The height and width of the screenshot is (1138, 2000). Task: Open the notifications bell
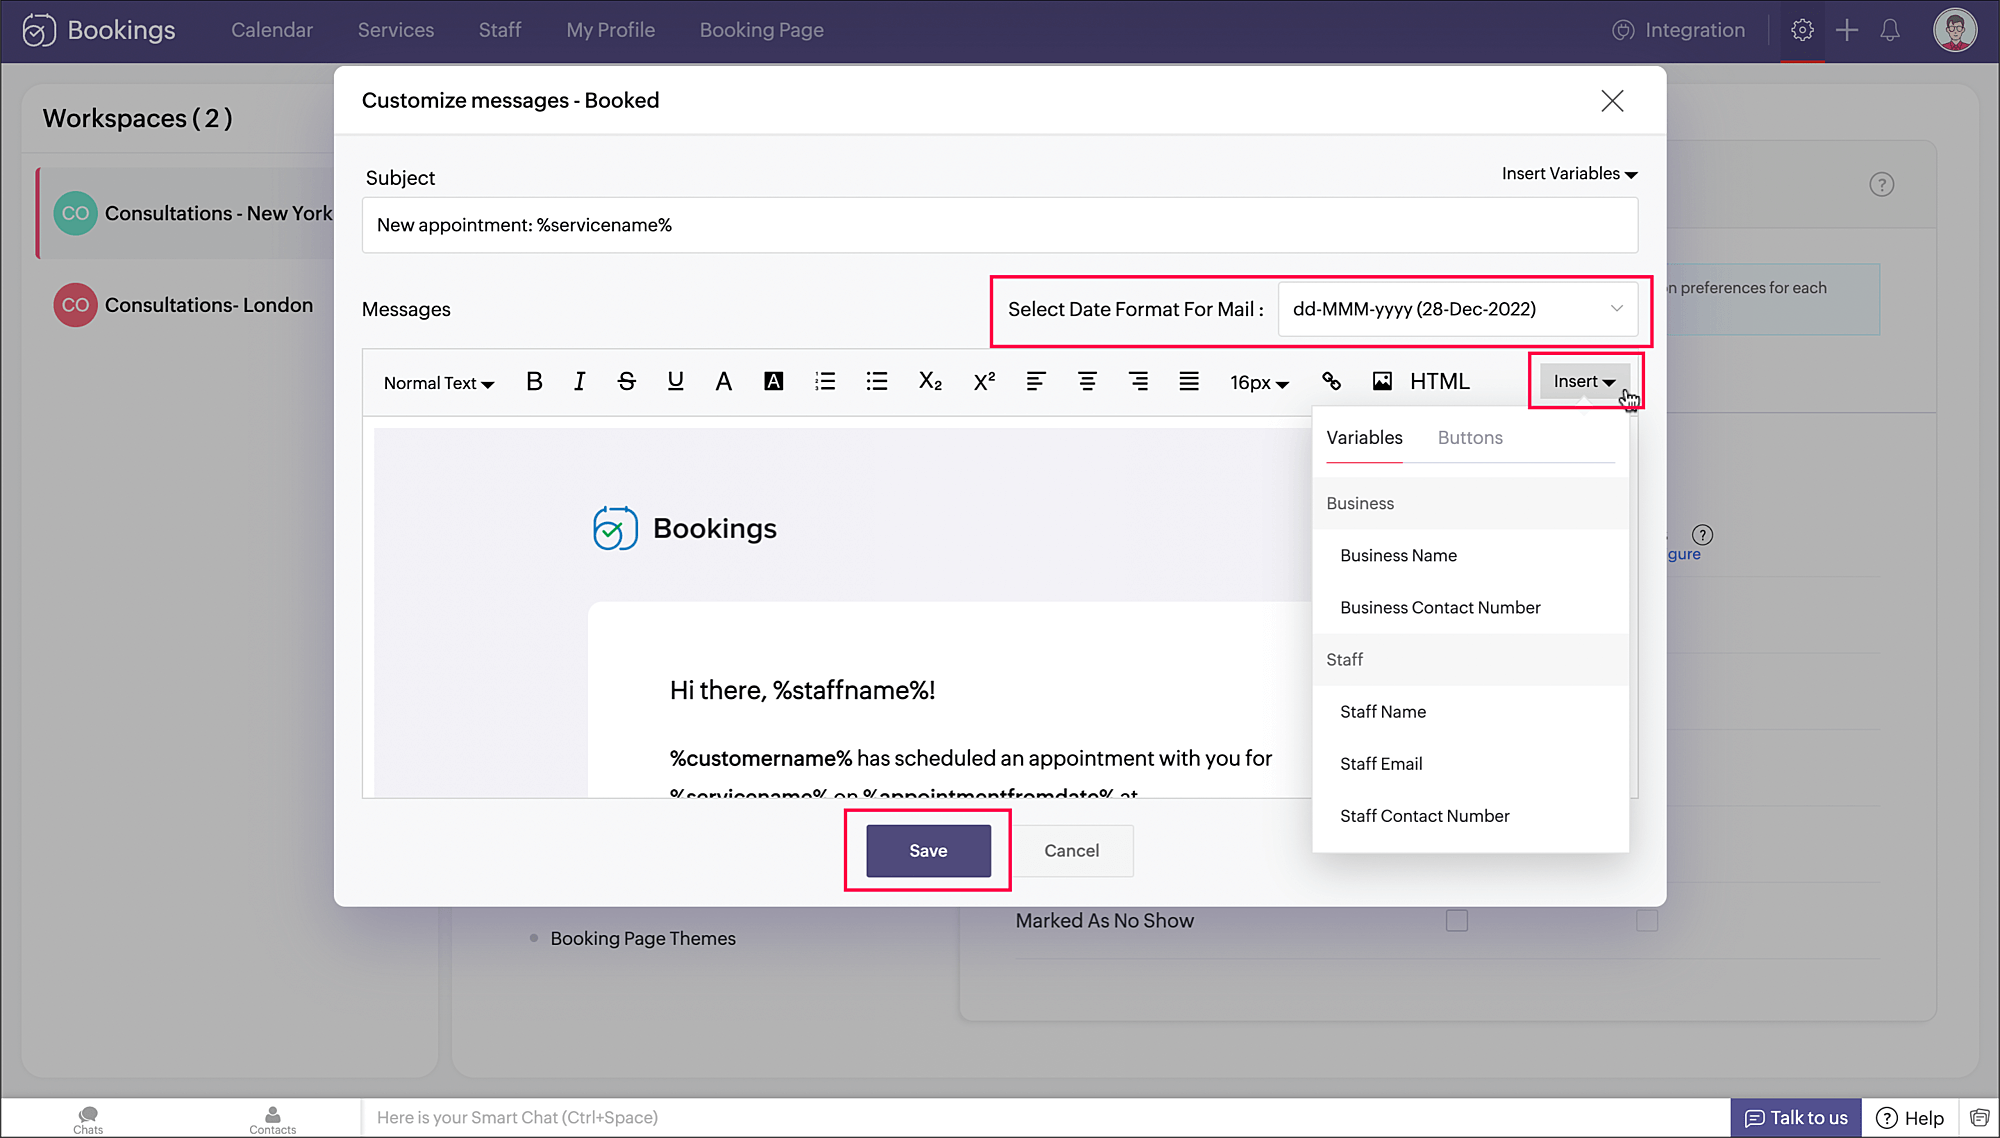tap(1890, 30)
